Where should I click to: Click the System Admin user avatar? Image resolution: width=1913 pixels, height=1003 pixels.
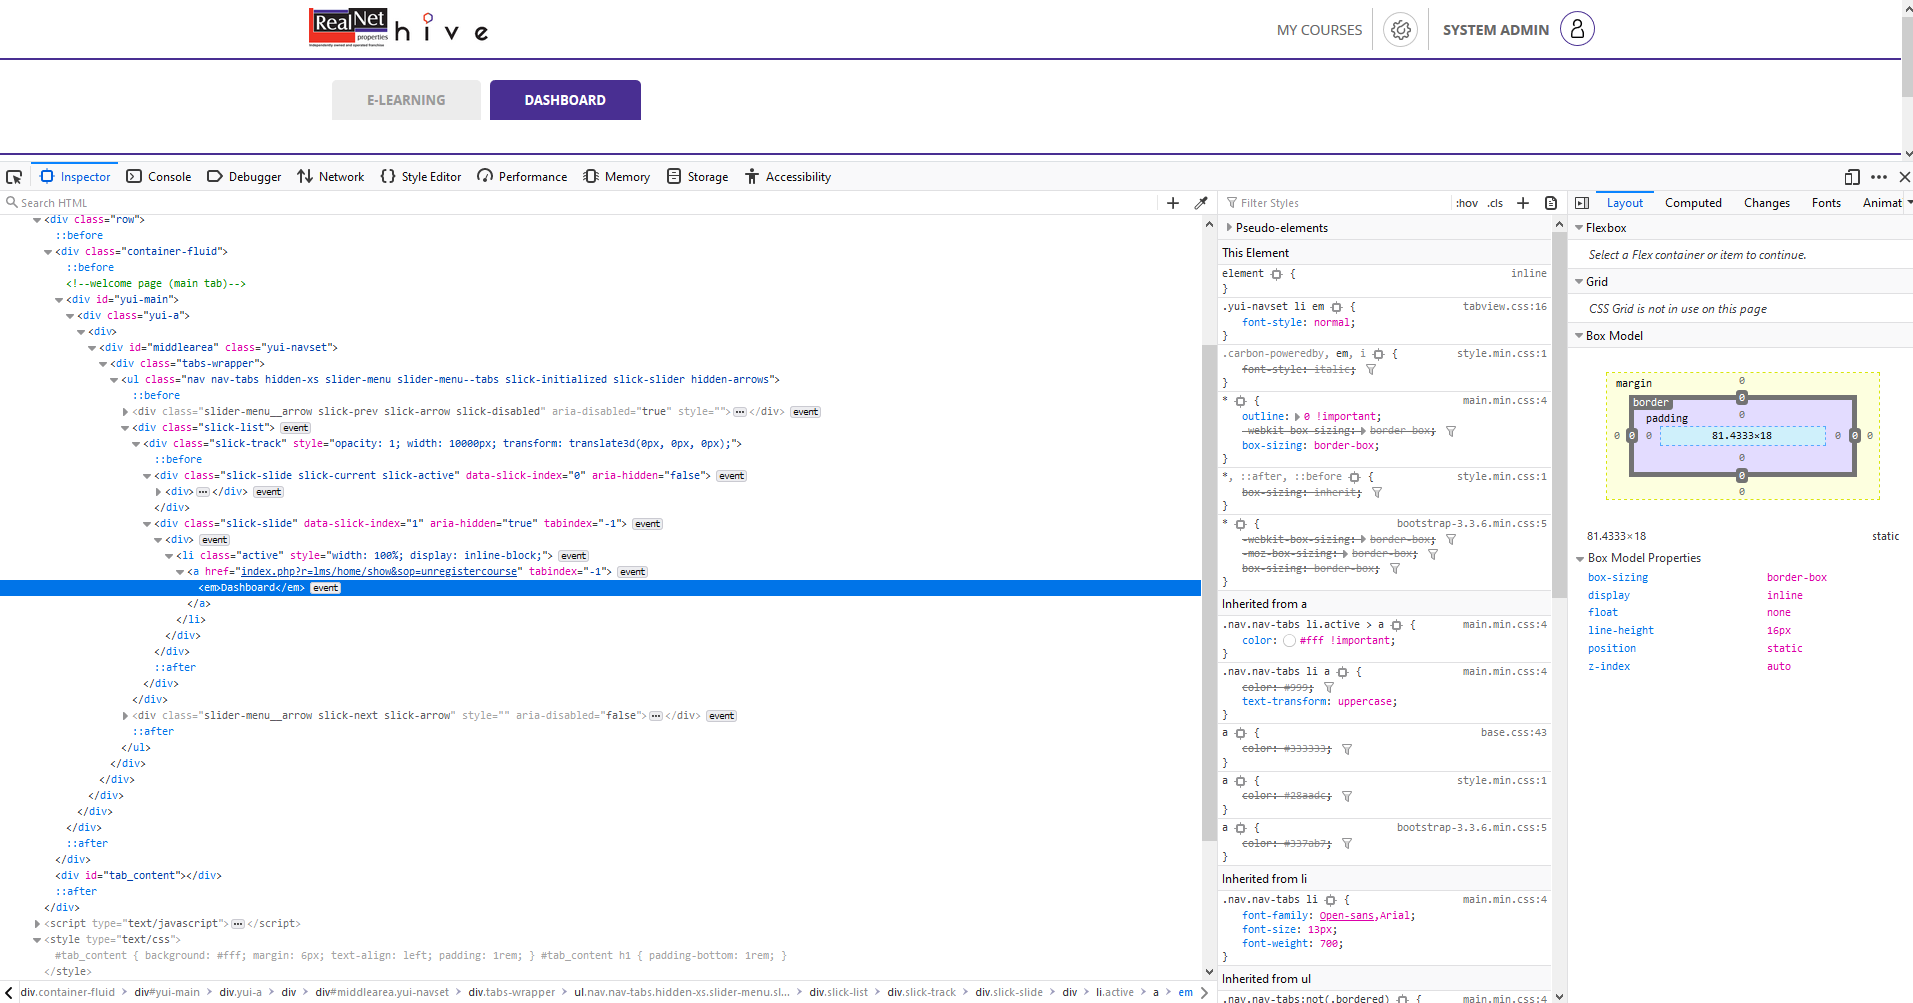pos(1577,29)
